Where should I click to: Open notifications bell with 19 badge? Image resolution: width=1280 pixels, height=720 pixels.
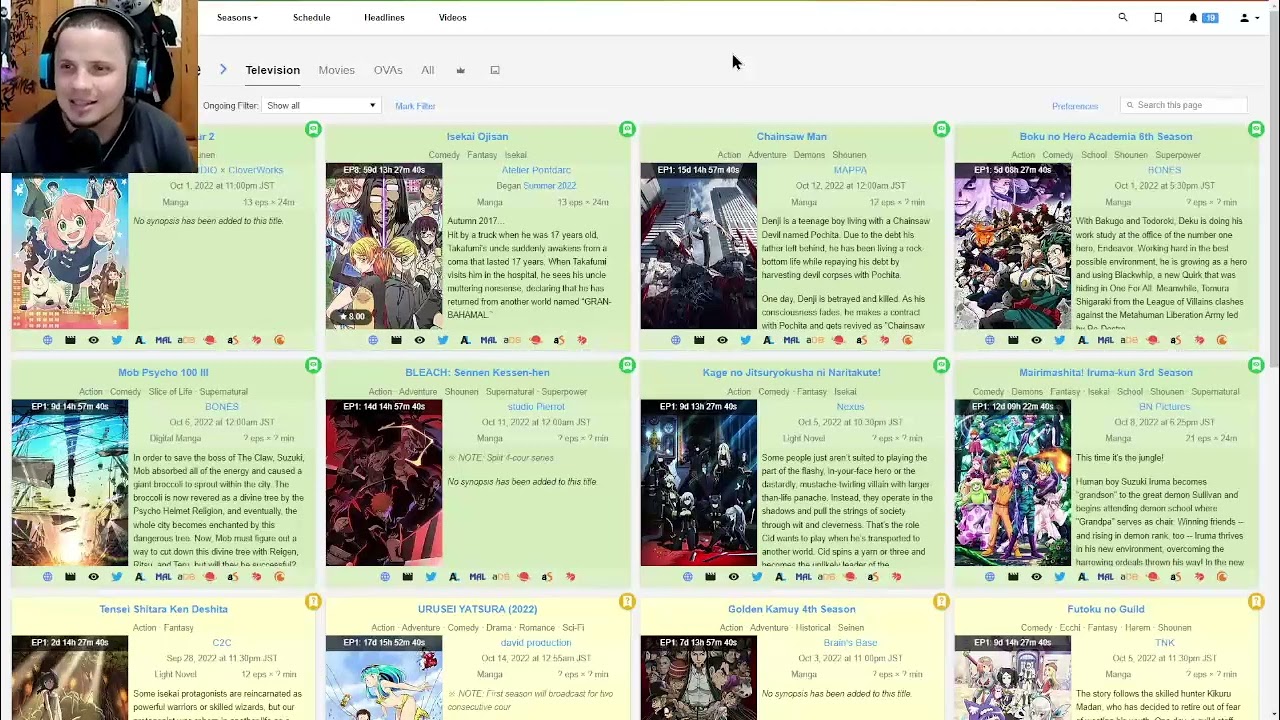[x=1202, y=17]
